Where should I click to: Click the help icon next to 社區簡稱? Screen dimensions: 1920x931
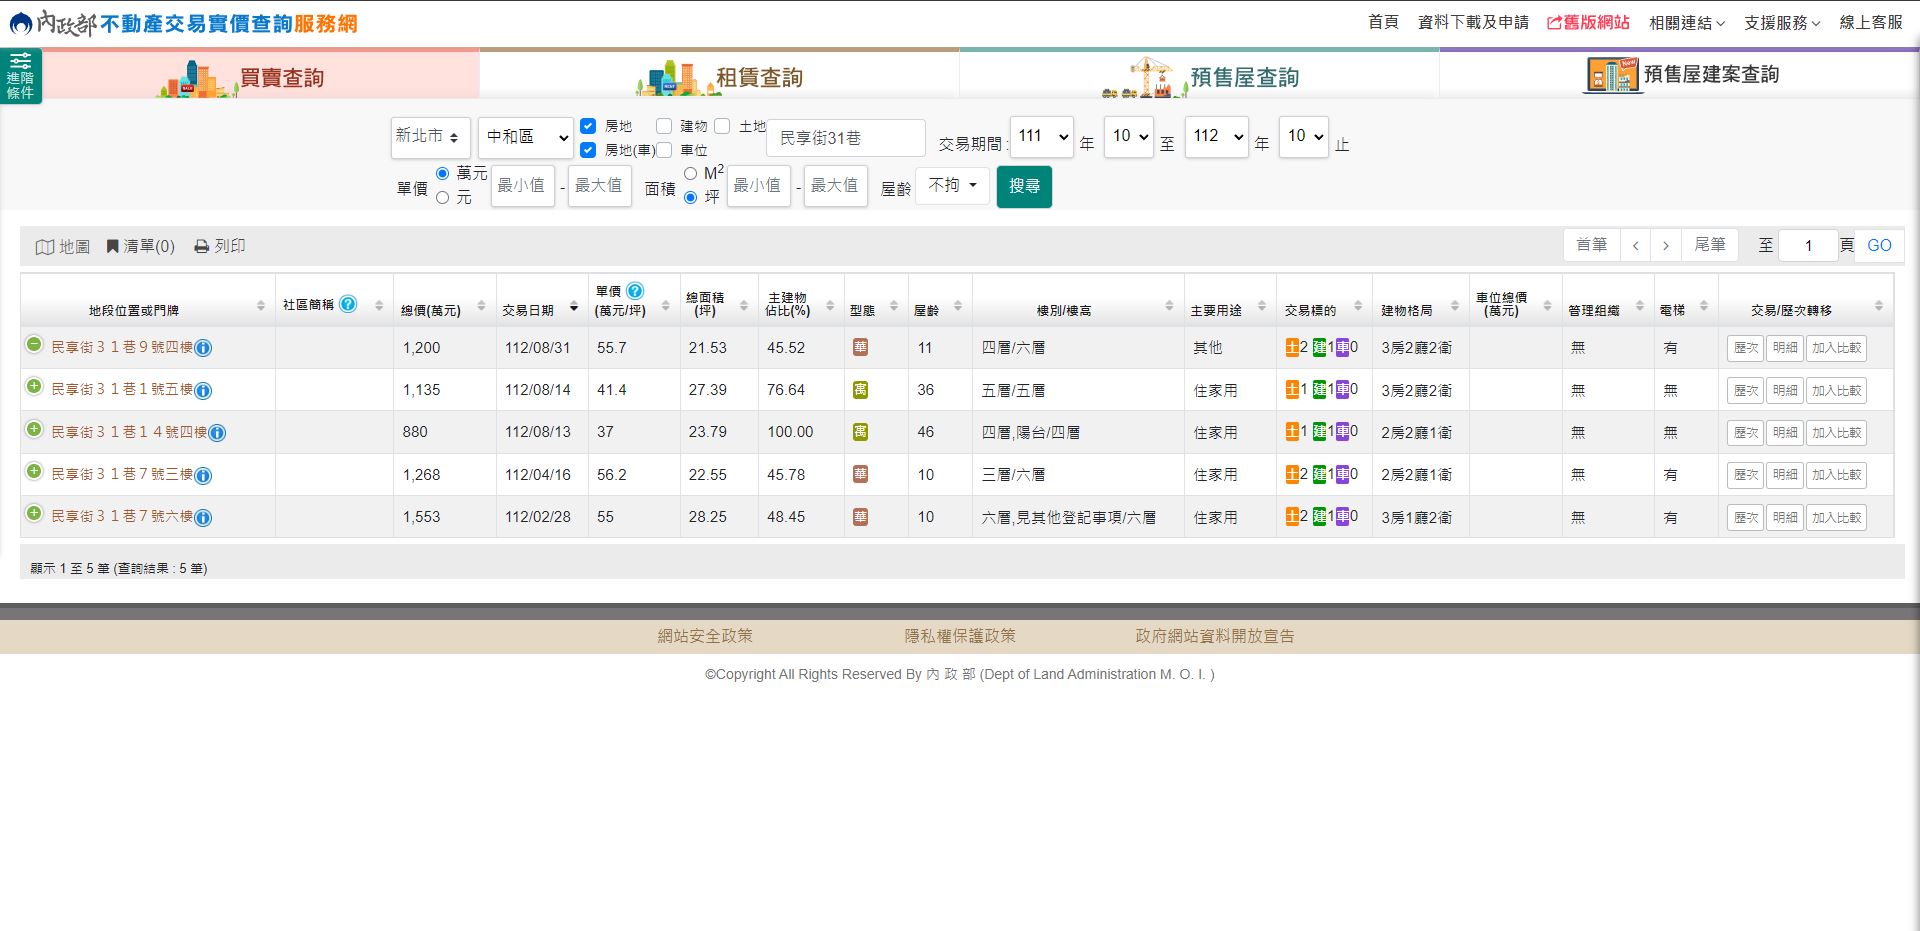[x=348, y=304]
